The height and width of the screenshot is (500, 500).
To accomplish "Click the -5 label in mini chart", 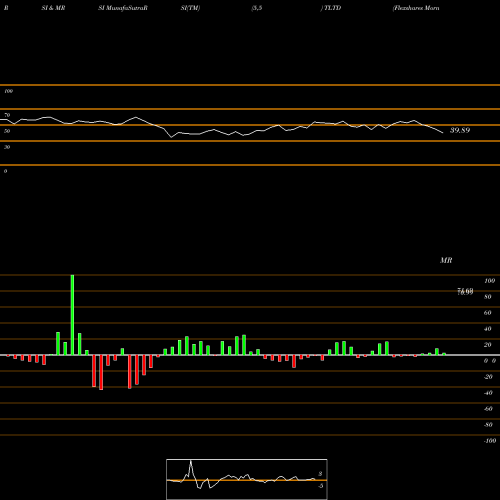I will tap(320, 486).
